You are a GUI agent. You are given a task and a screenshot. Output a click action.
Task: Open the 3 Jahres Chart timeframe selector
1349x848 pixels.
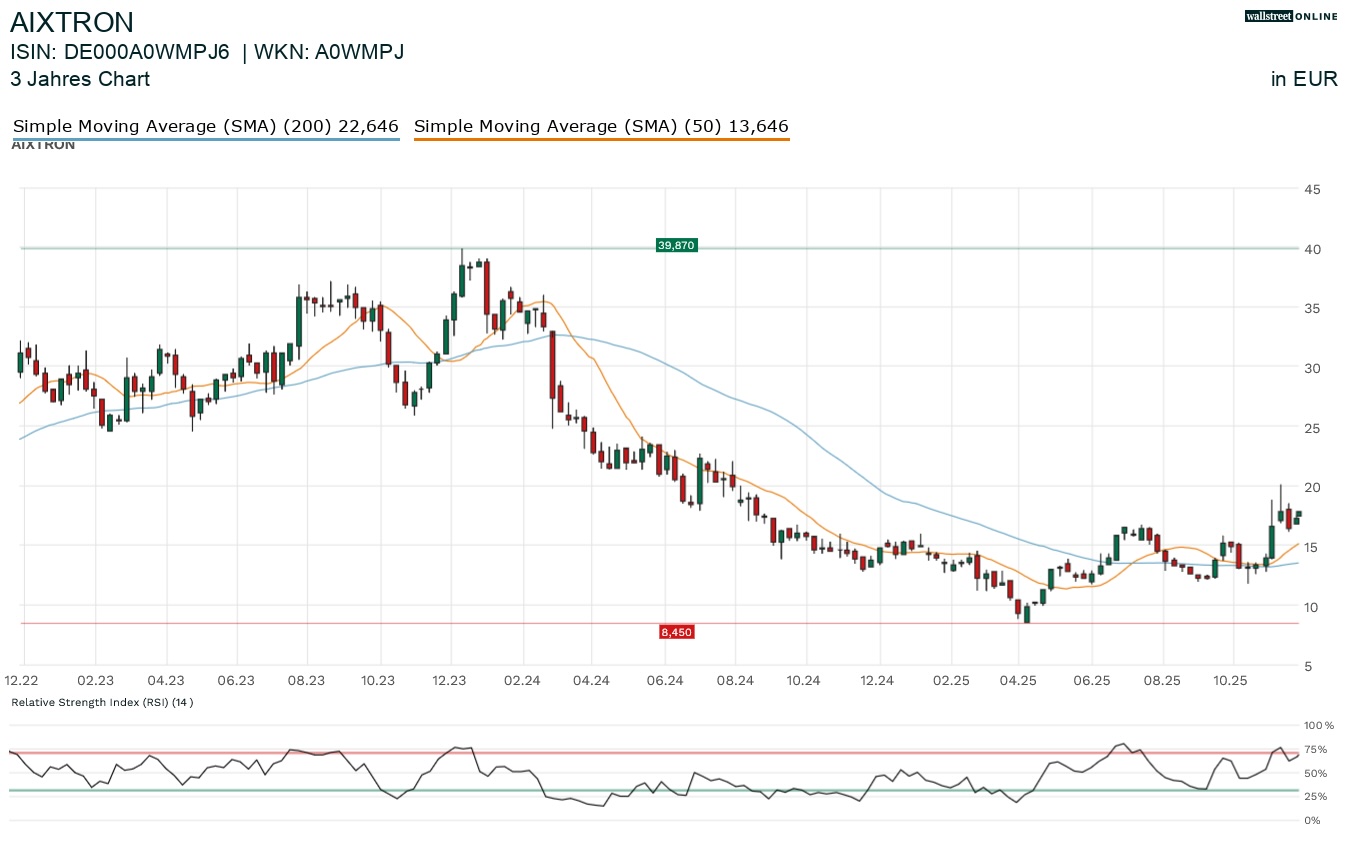(80, 79)
